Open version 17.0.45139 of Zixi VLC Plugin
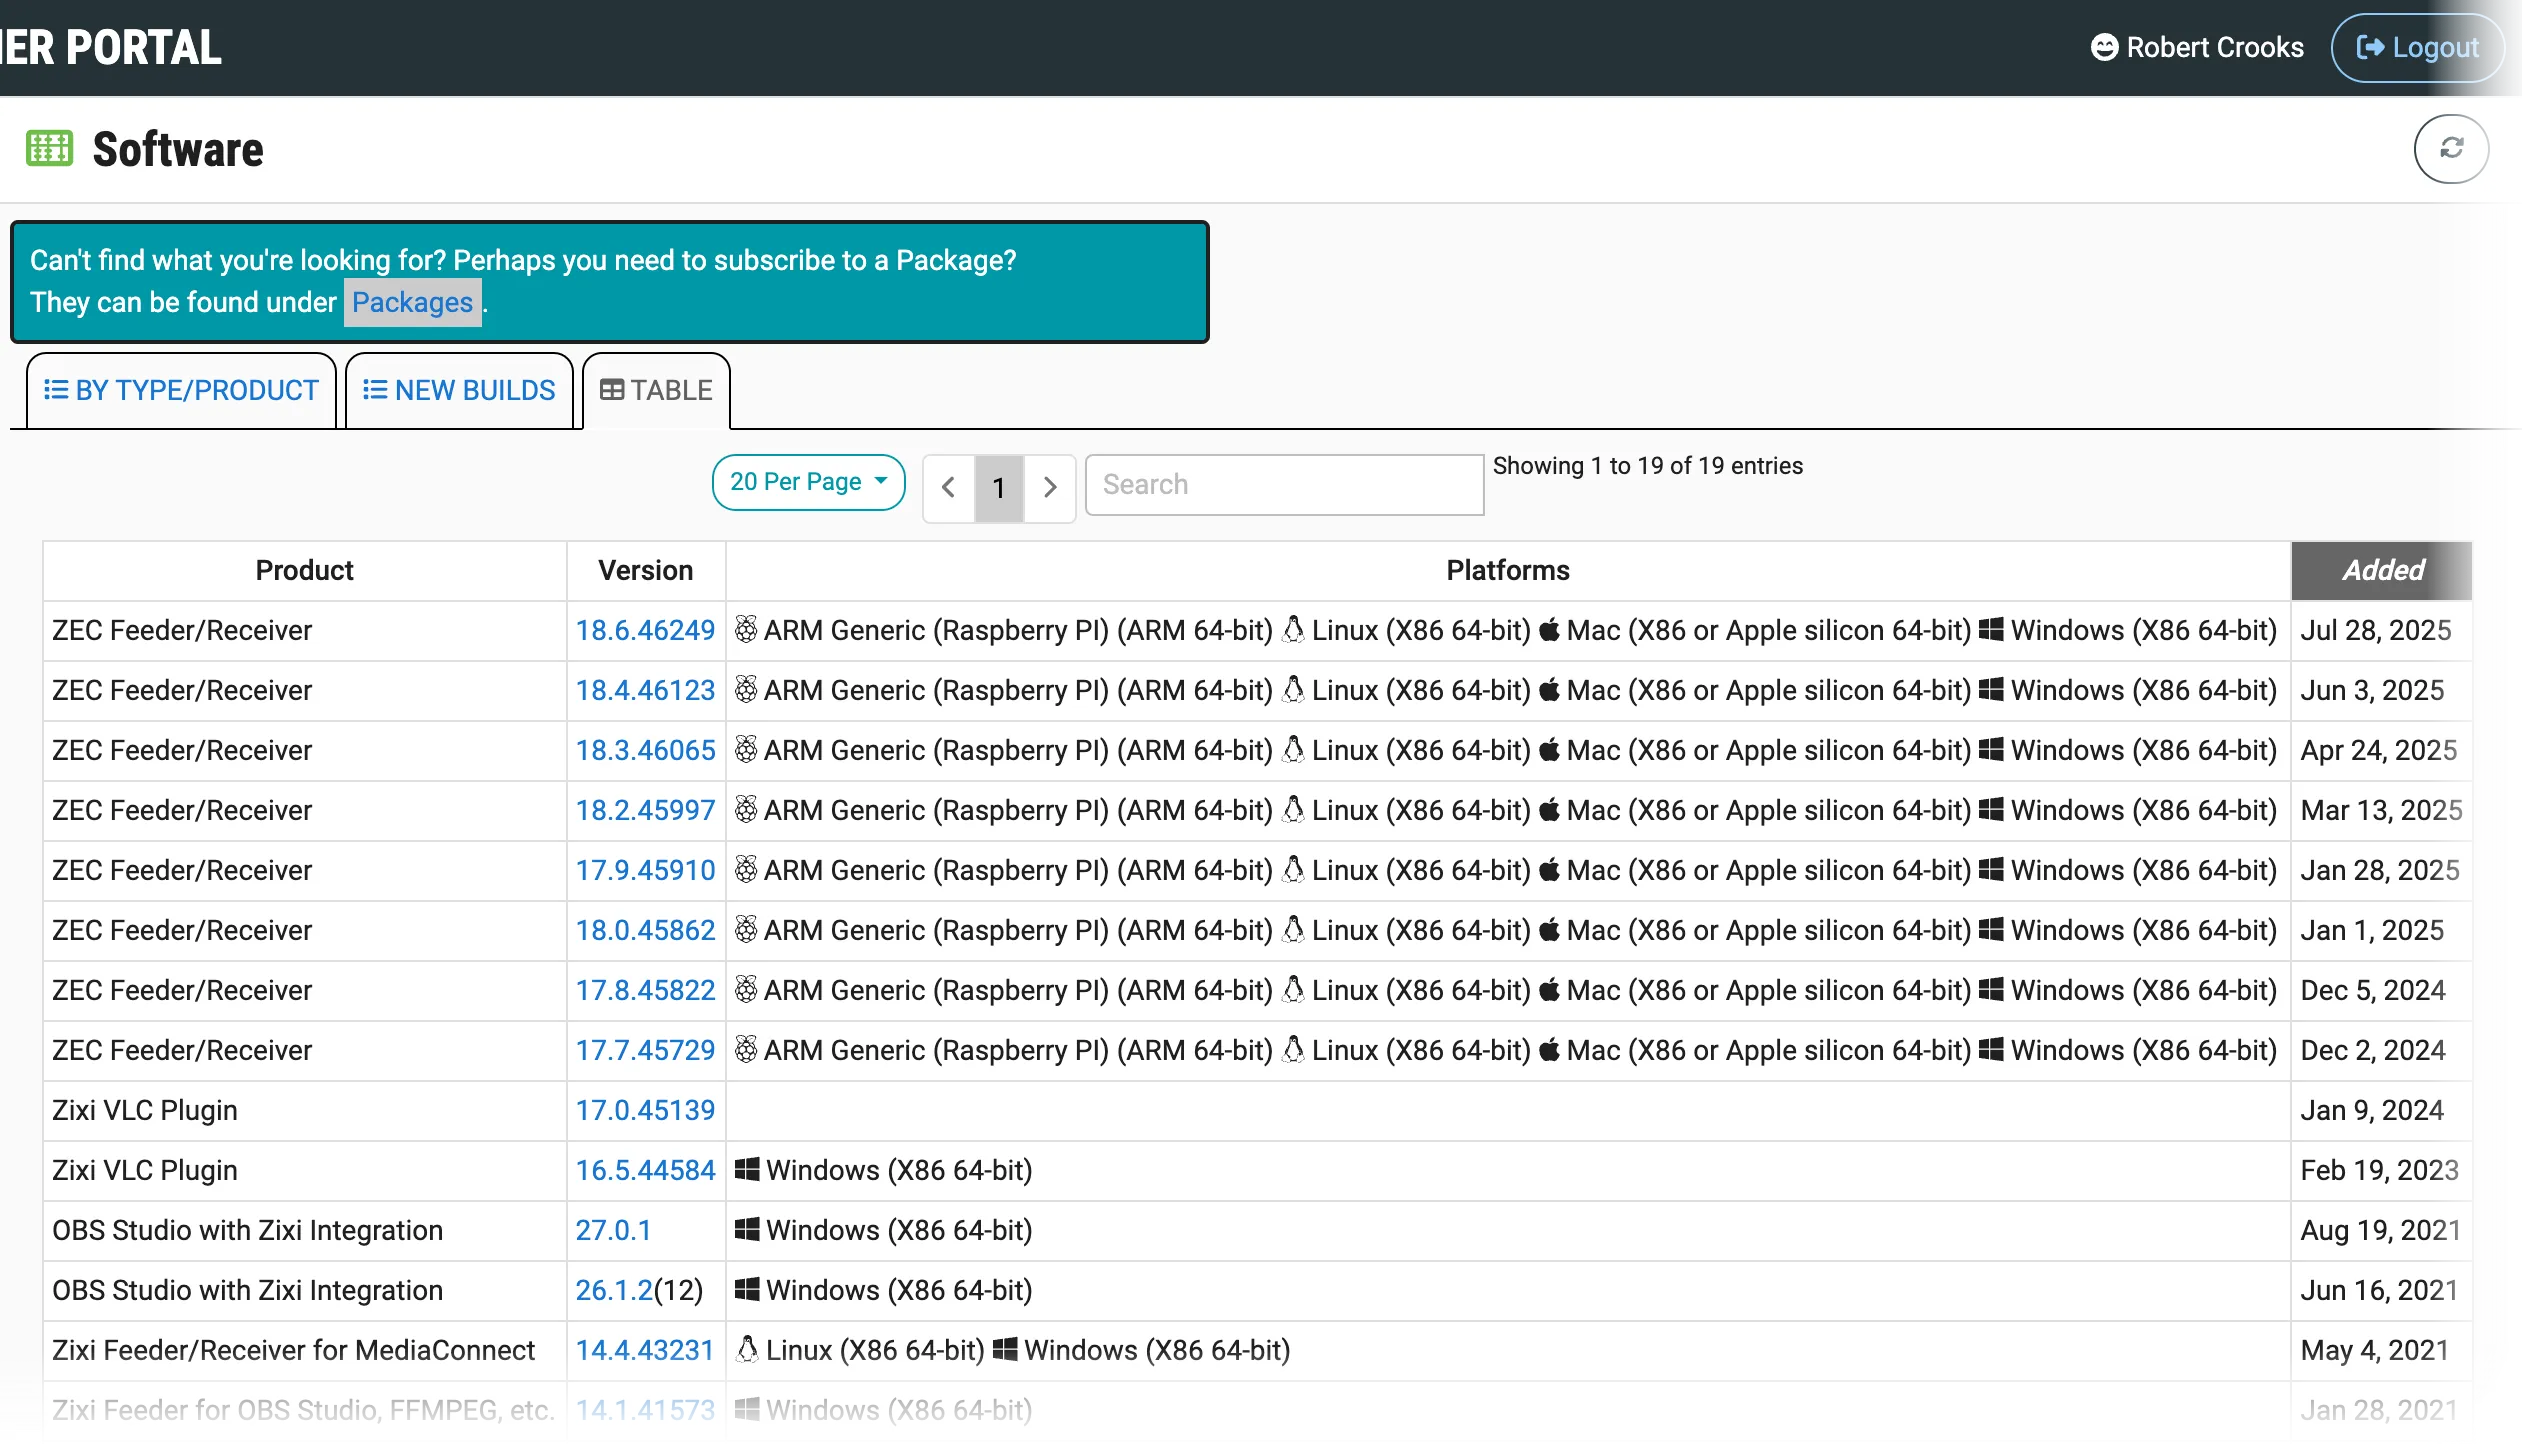Image resolution: width=2522 pixels, height=1444 pixels. [645, 1110]
